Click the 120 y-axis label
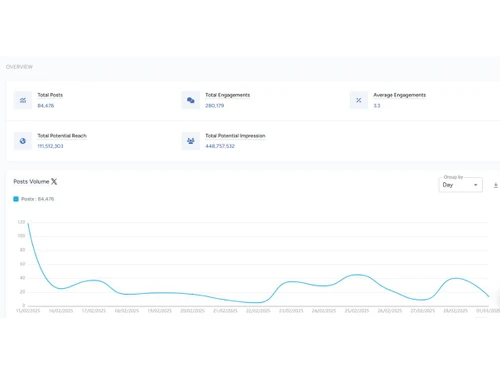This screenshot has height=375, width=500. (x=21, y=222)
